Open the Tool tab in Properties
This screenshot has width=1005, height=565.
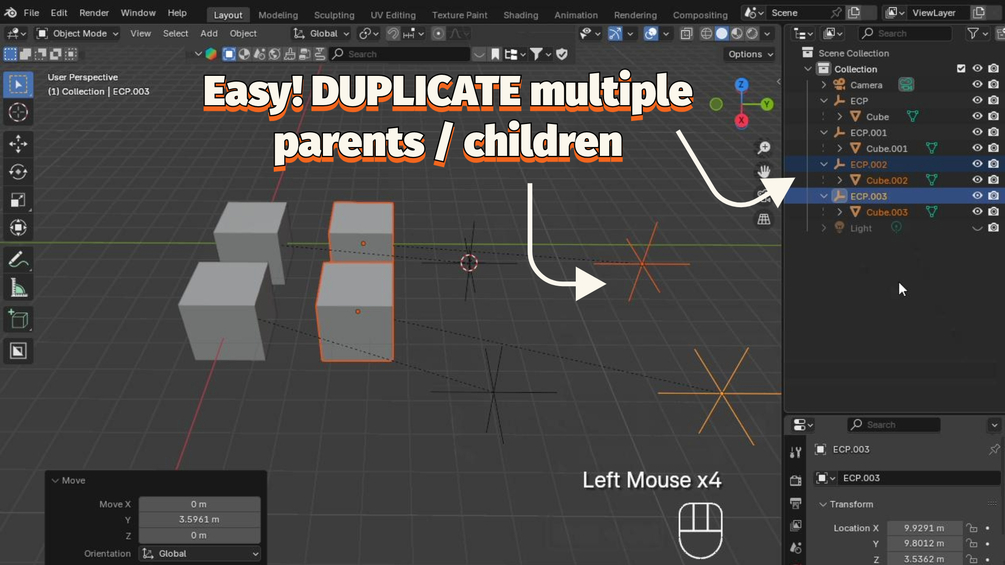point(795,452)
